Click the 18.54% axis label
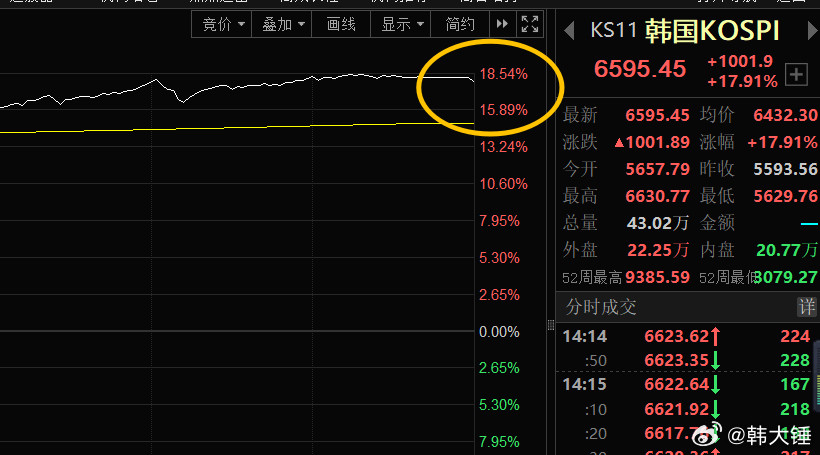This screenshot has width=820, height=455. 504,74
